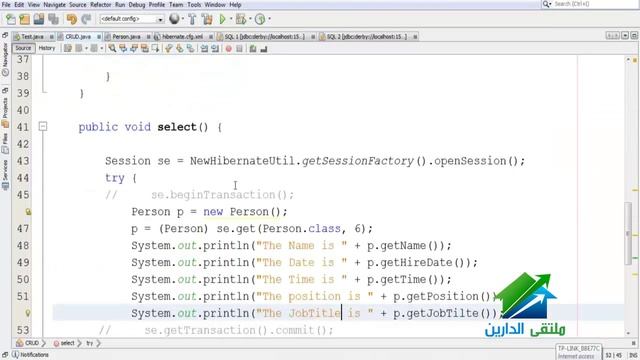
Task: Click the red Start Macro Recording icon
Action: tap(229, 49)
